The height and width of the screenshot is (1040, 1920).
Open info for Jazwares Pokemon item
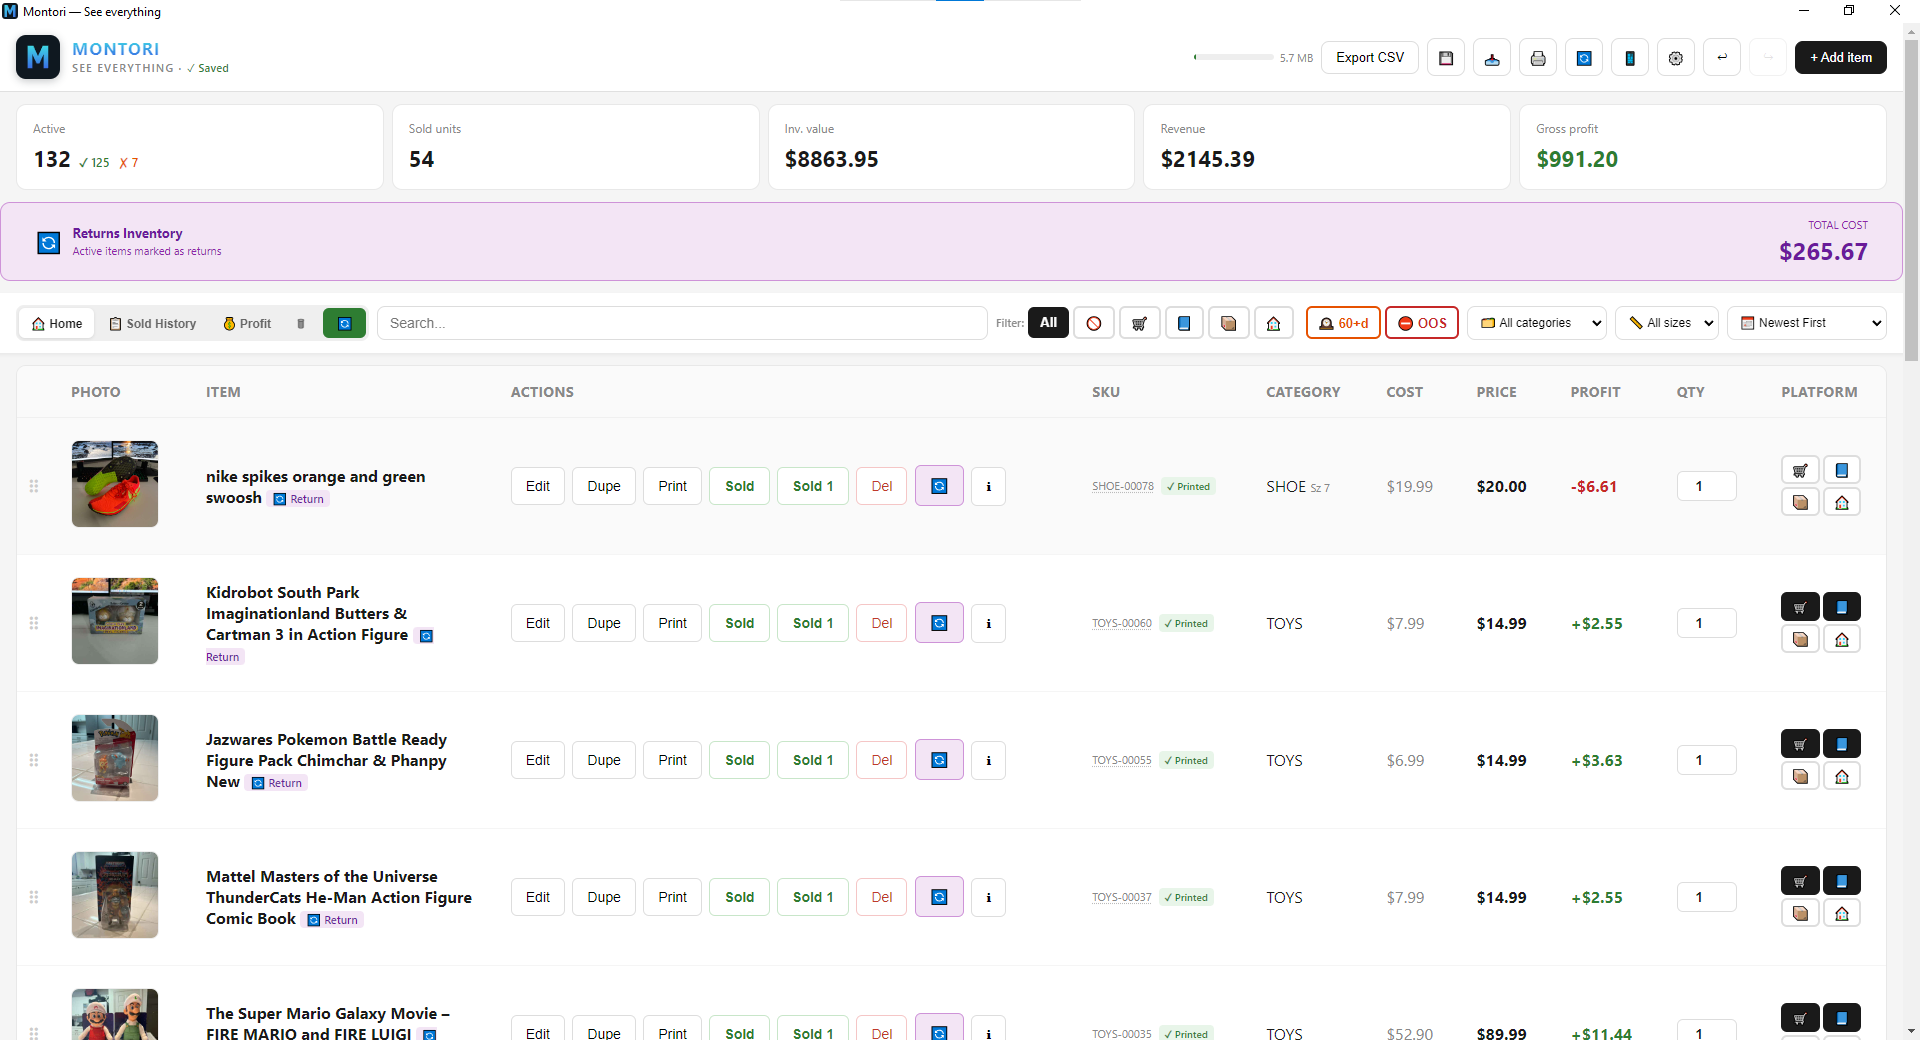(x=989, y=761)
